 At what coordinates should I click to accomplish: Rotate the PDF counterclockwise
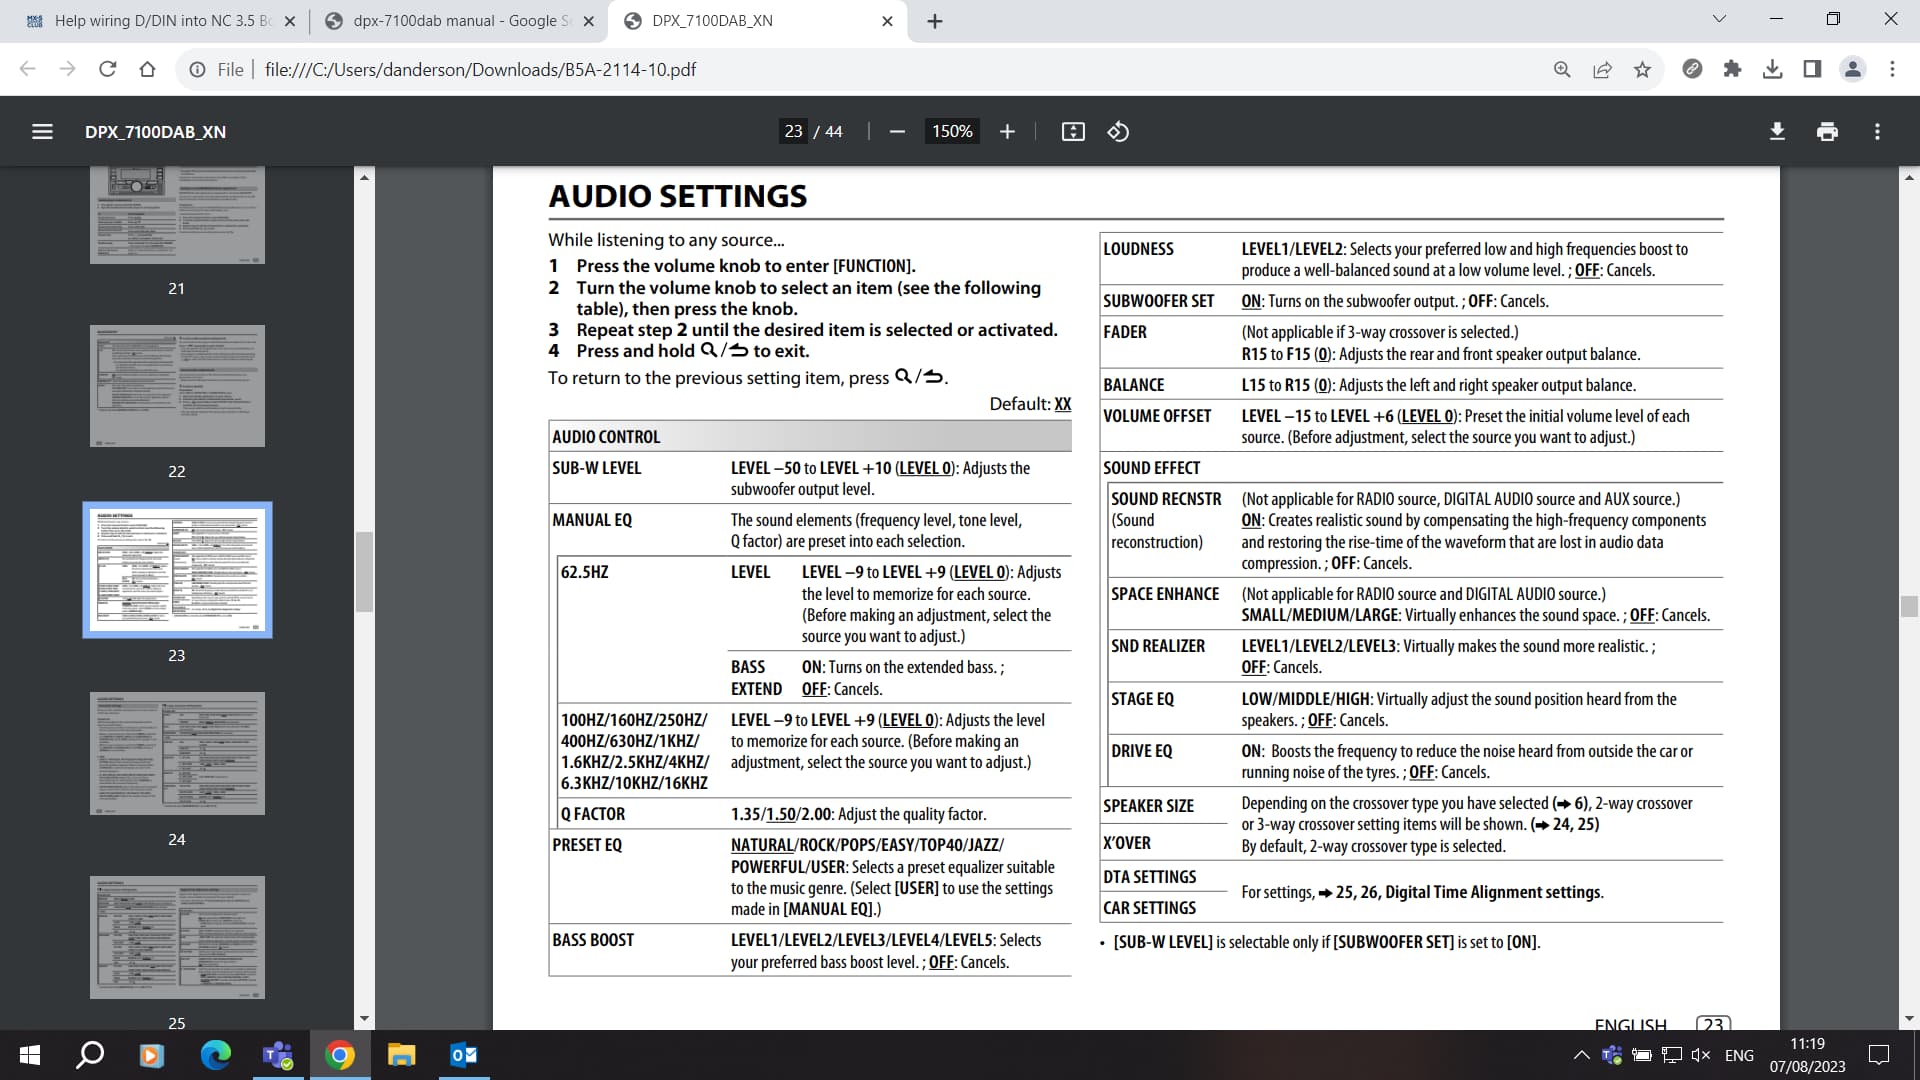pyautogui.click(x=1118, y=132)
